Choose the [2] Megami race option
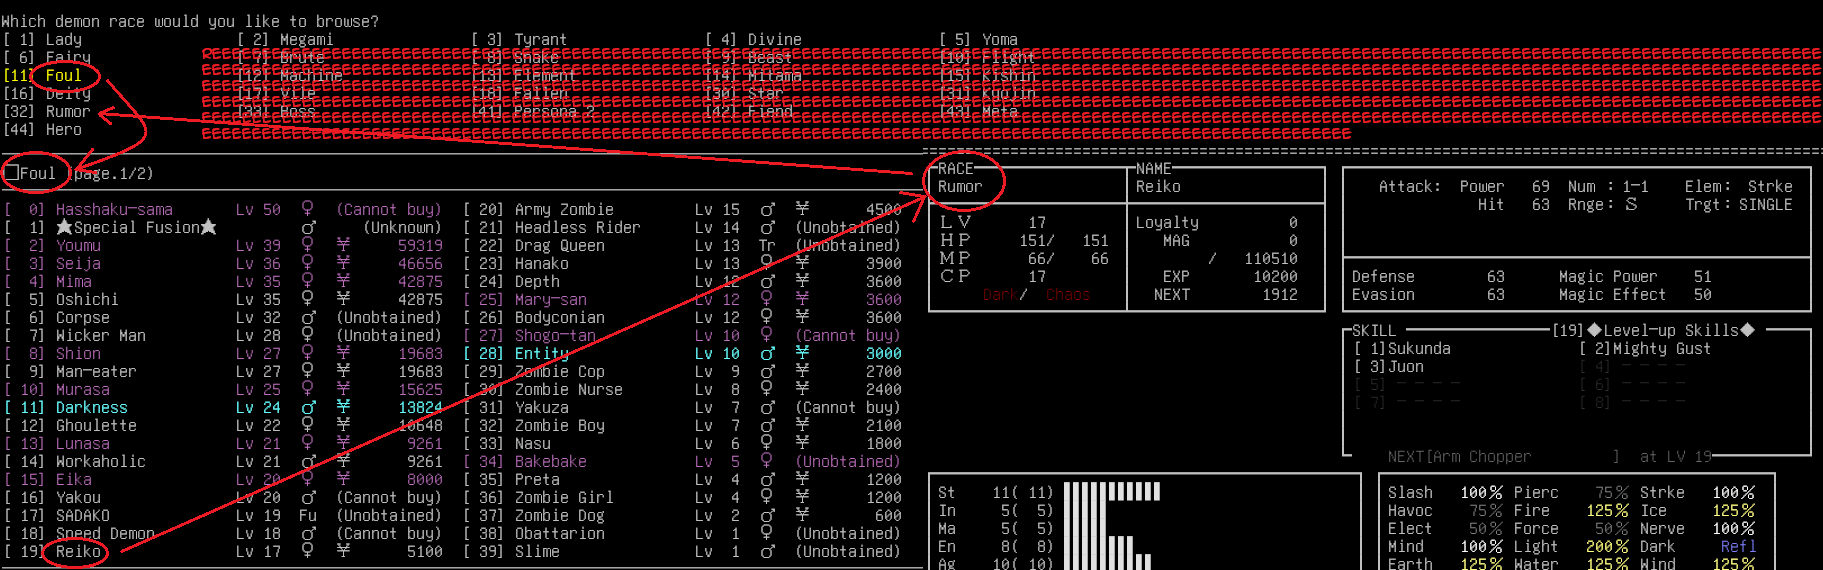 click(286, 40)
